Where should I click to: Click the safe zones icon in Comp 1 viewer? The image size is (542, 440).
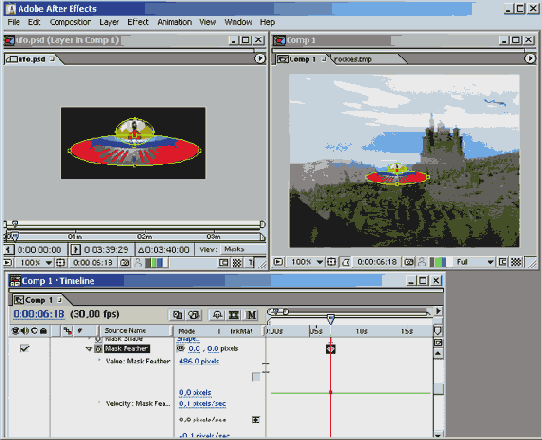(331, 262)
